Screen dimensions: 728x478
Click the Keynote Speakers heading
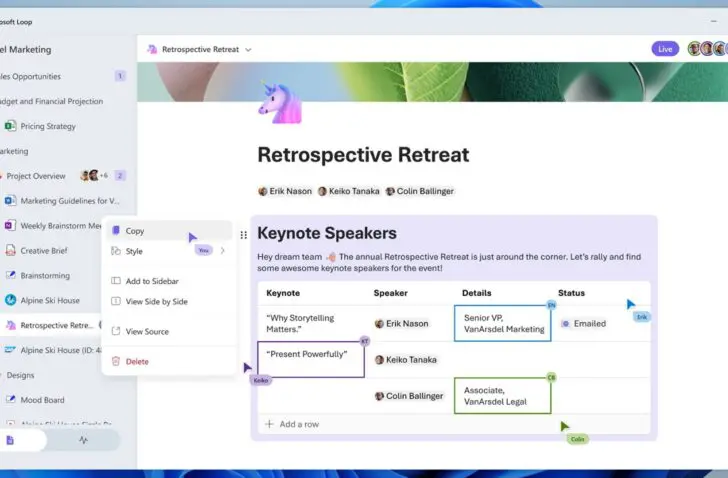coord(327,233)
